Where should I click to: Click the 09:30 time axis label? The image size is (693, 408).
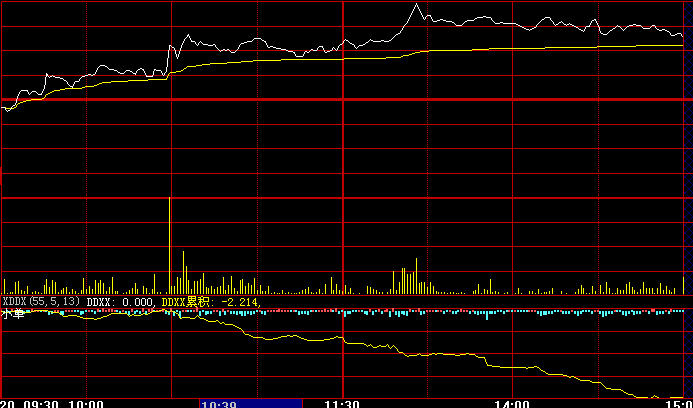[40, 404]
